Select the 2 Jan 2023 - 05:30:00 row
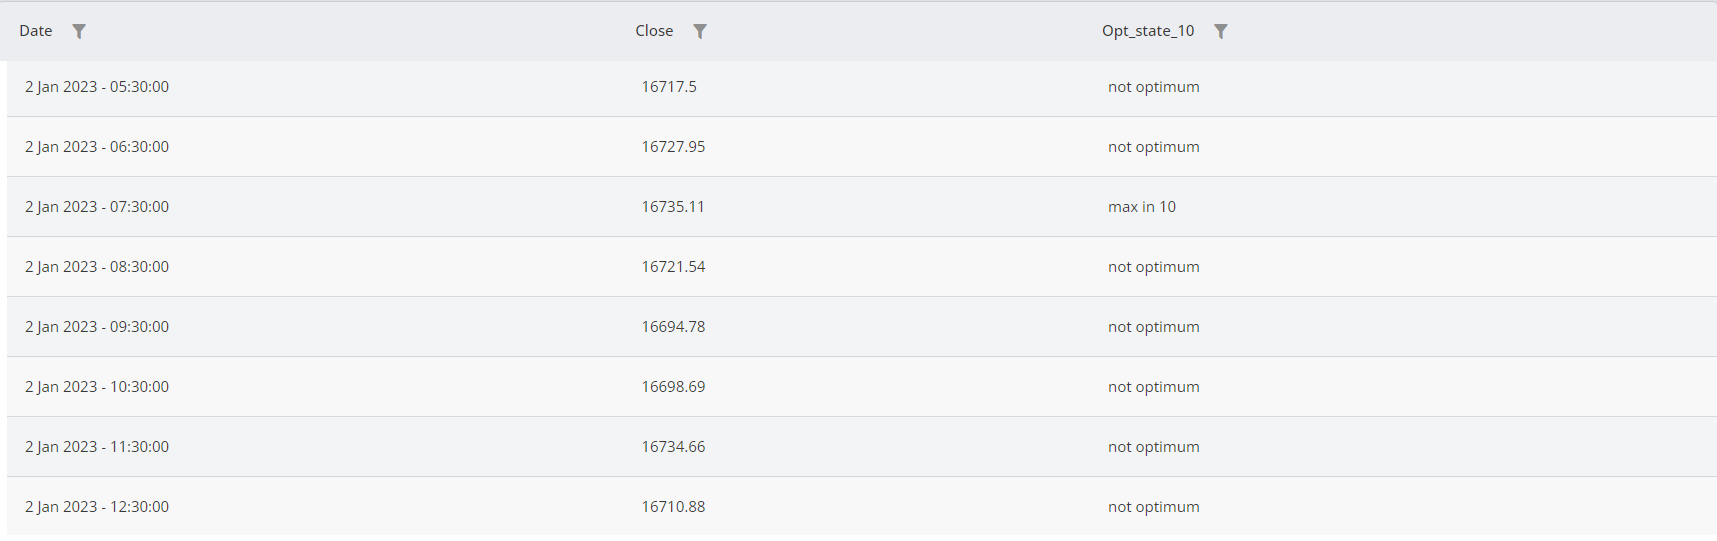The height and width of the screenshot is (541, 1717). click(97, 87)
